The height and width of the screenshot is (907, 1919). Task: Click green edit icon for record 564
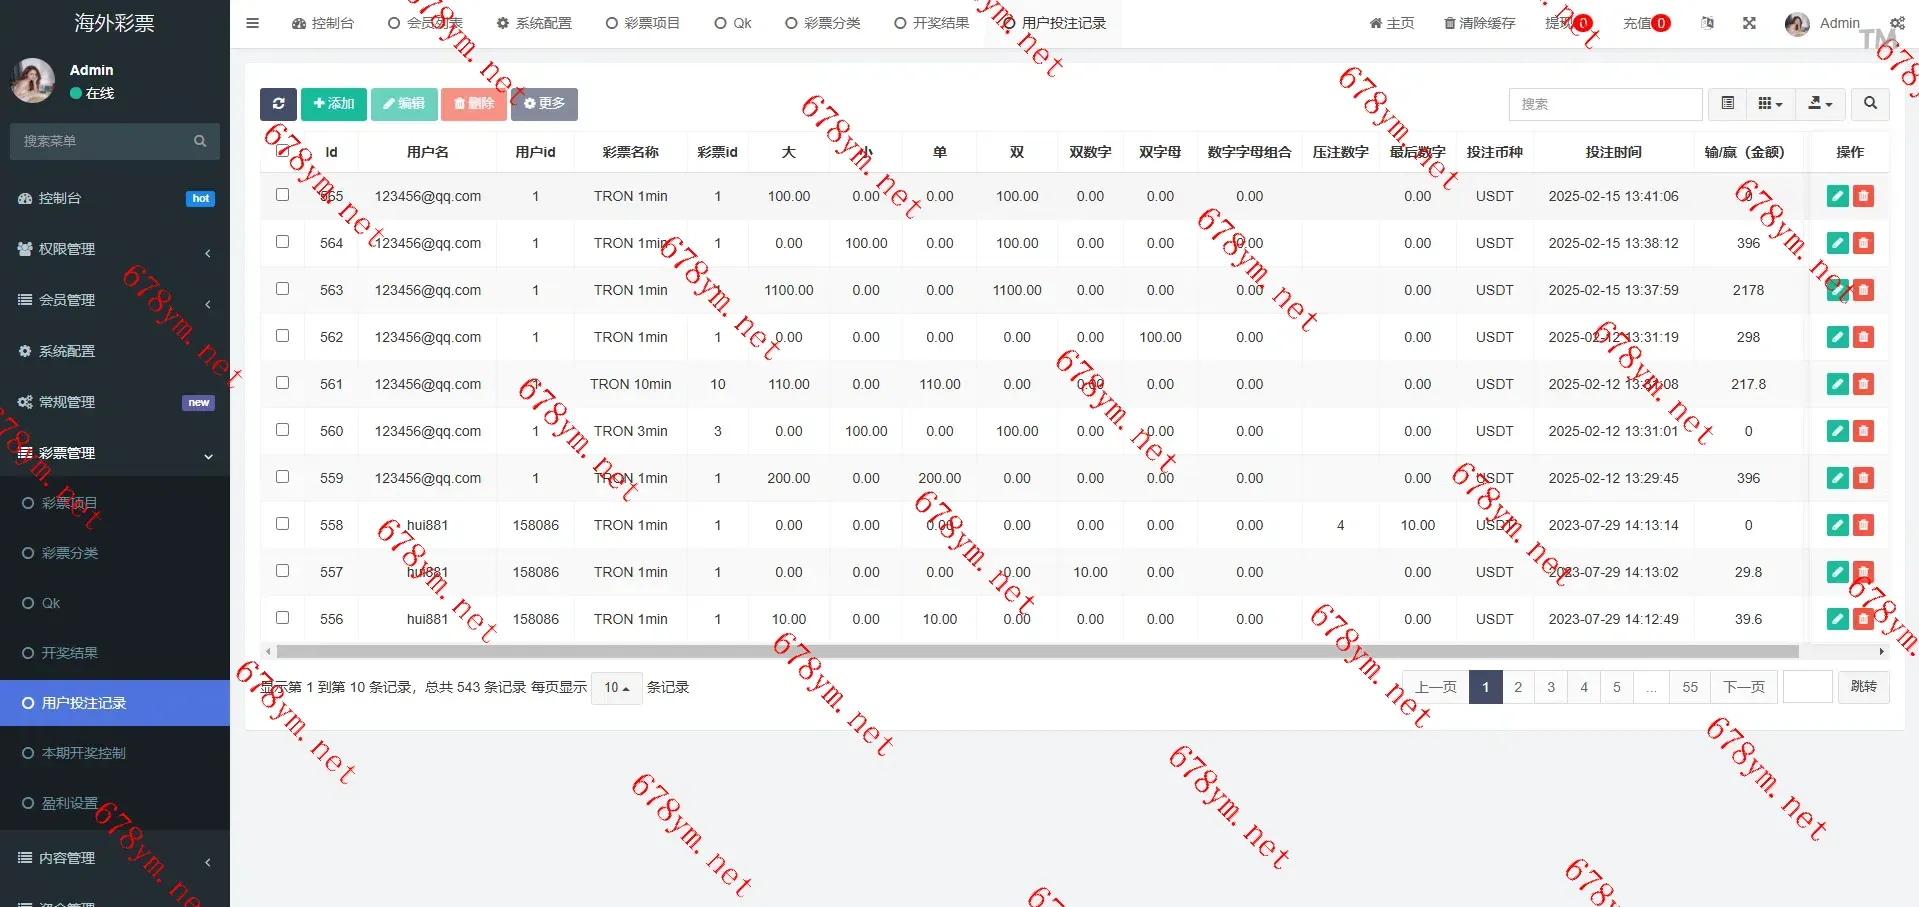pos(1837,243)
